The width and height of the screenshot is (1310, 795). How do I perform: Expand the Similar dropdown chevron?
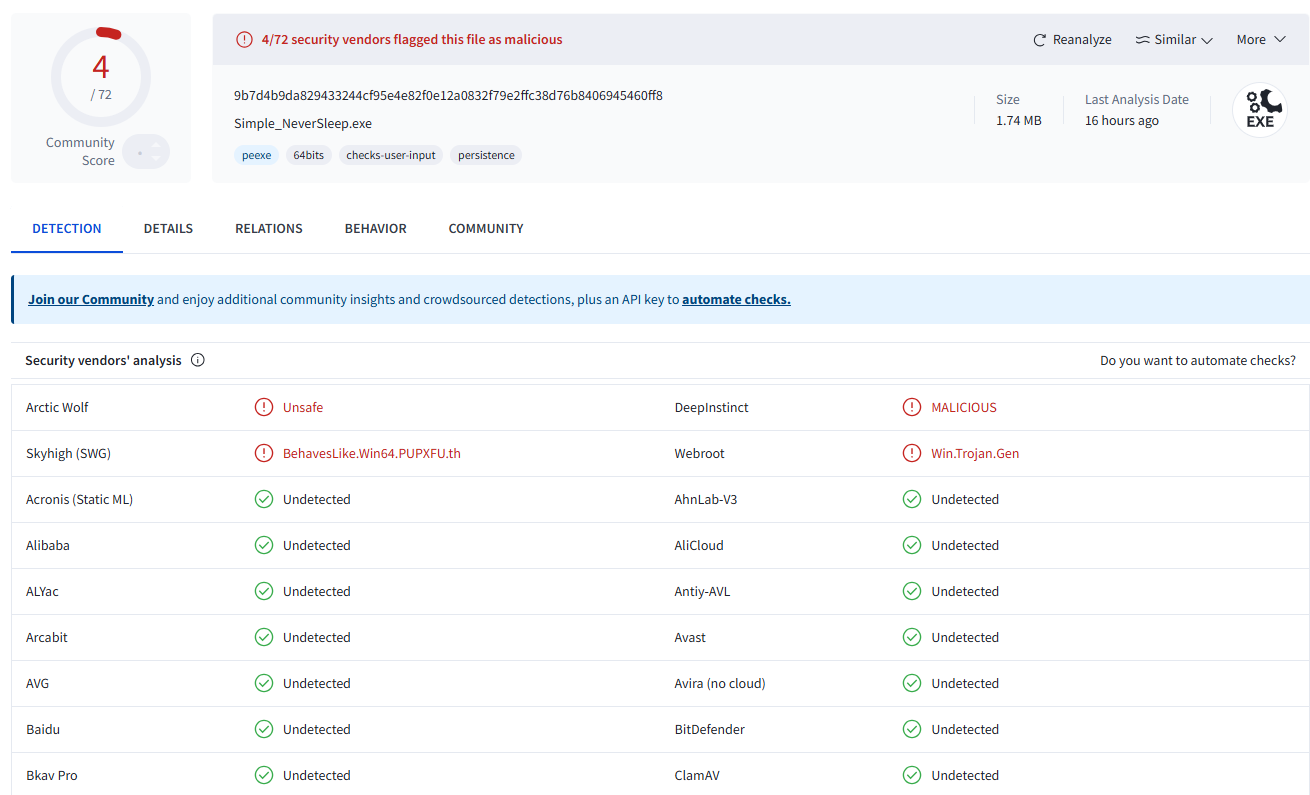pos(1207,40)
